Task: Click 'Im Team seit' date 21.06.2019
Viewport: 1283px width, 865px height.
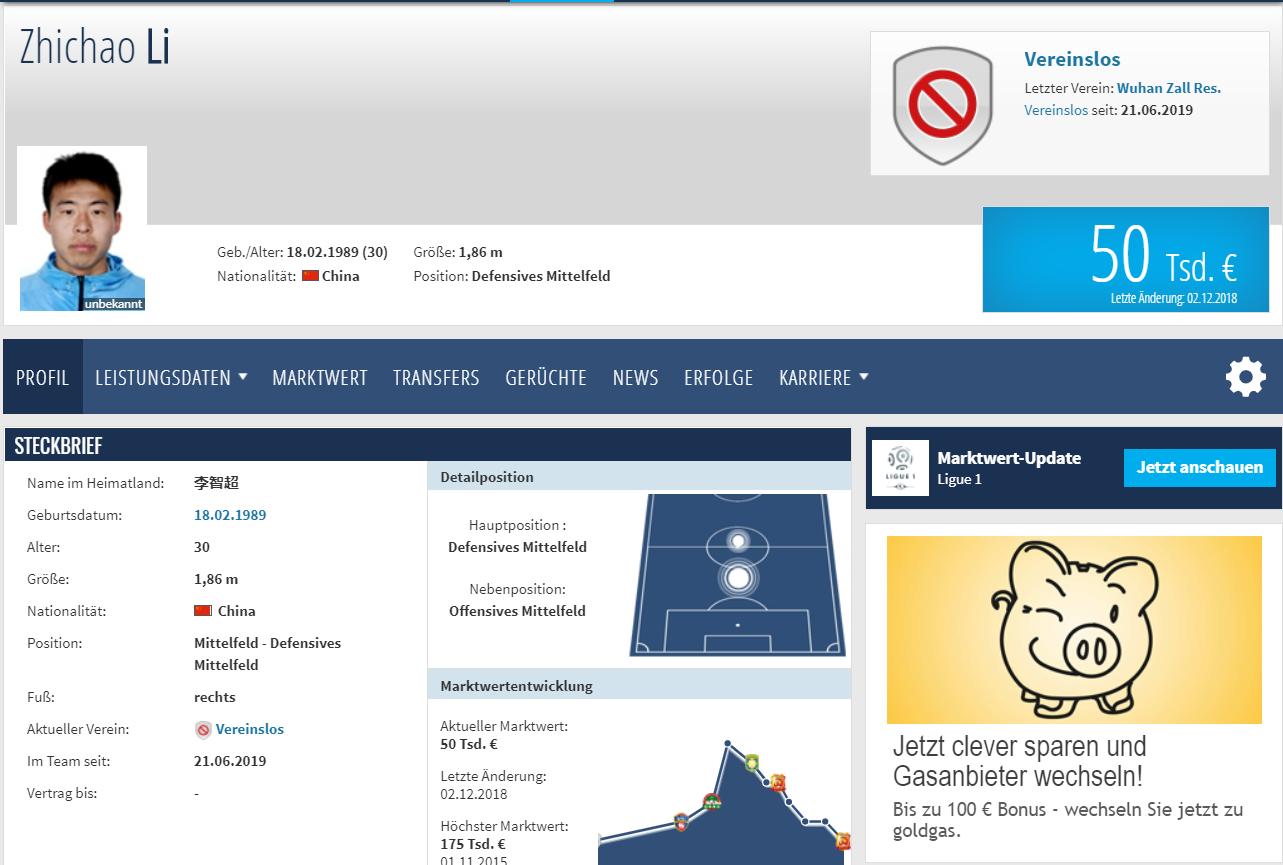Action: pyautogui.click(x=230, y=761)
